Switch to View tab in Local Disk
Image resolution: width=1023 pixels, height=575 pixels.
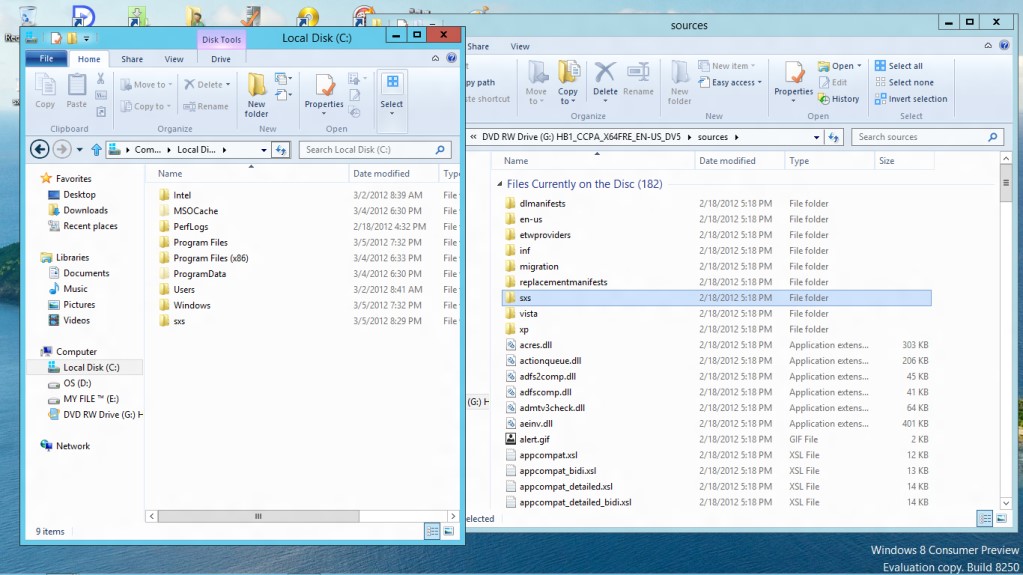click(174, 59)
